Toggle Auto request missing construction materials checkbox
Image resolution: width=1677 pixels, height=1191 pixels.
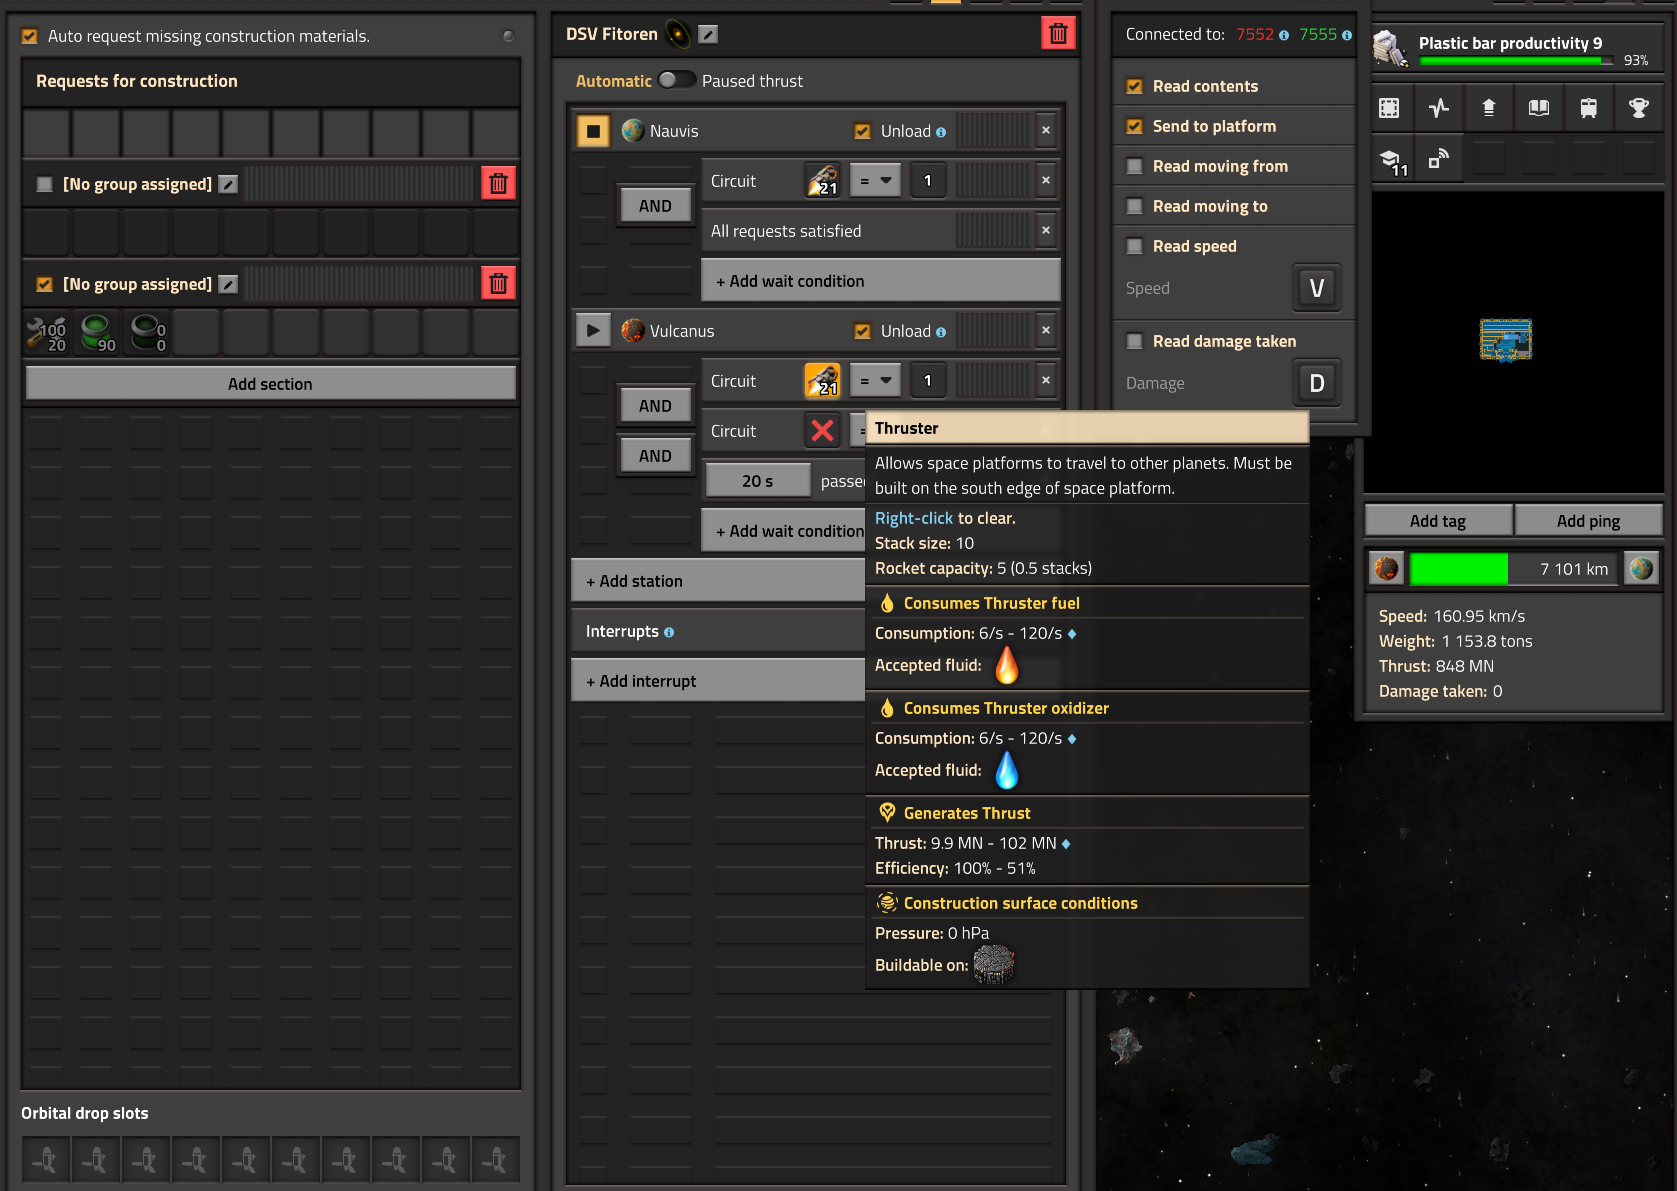click(x=30, y=36)
